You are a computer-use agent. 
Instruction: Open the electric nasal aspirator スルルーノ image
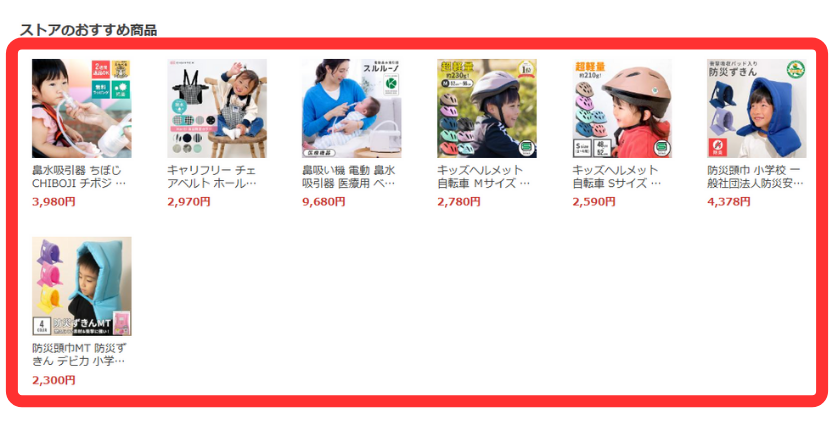click(x=352, y=108)
